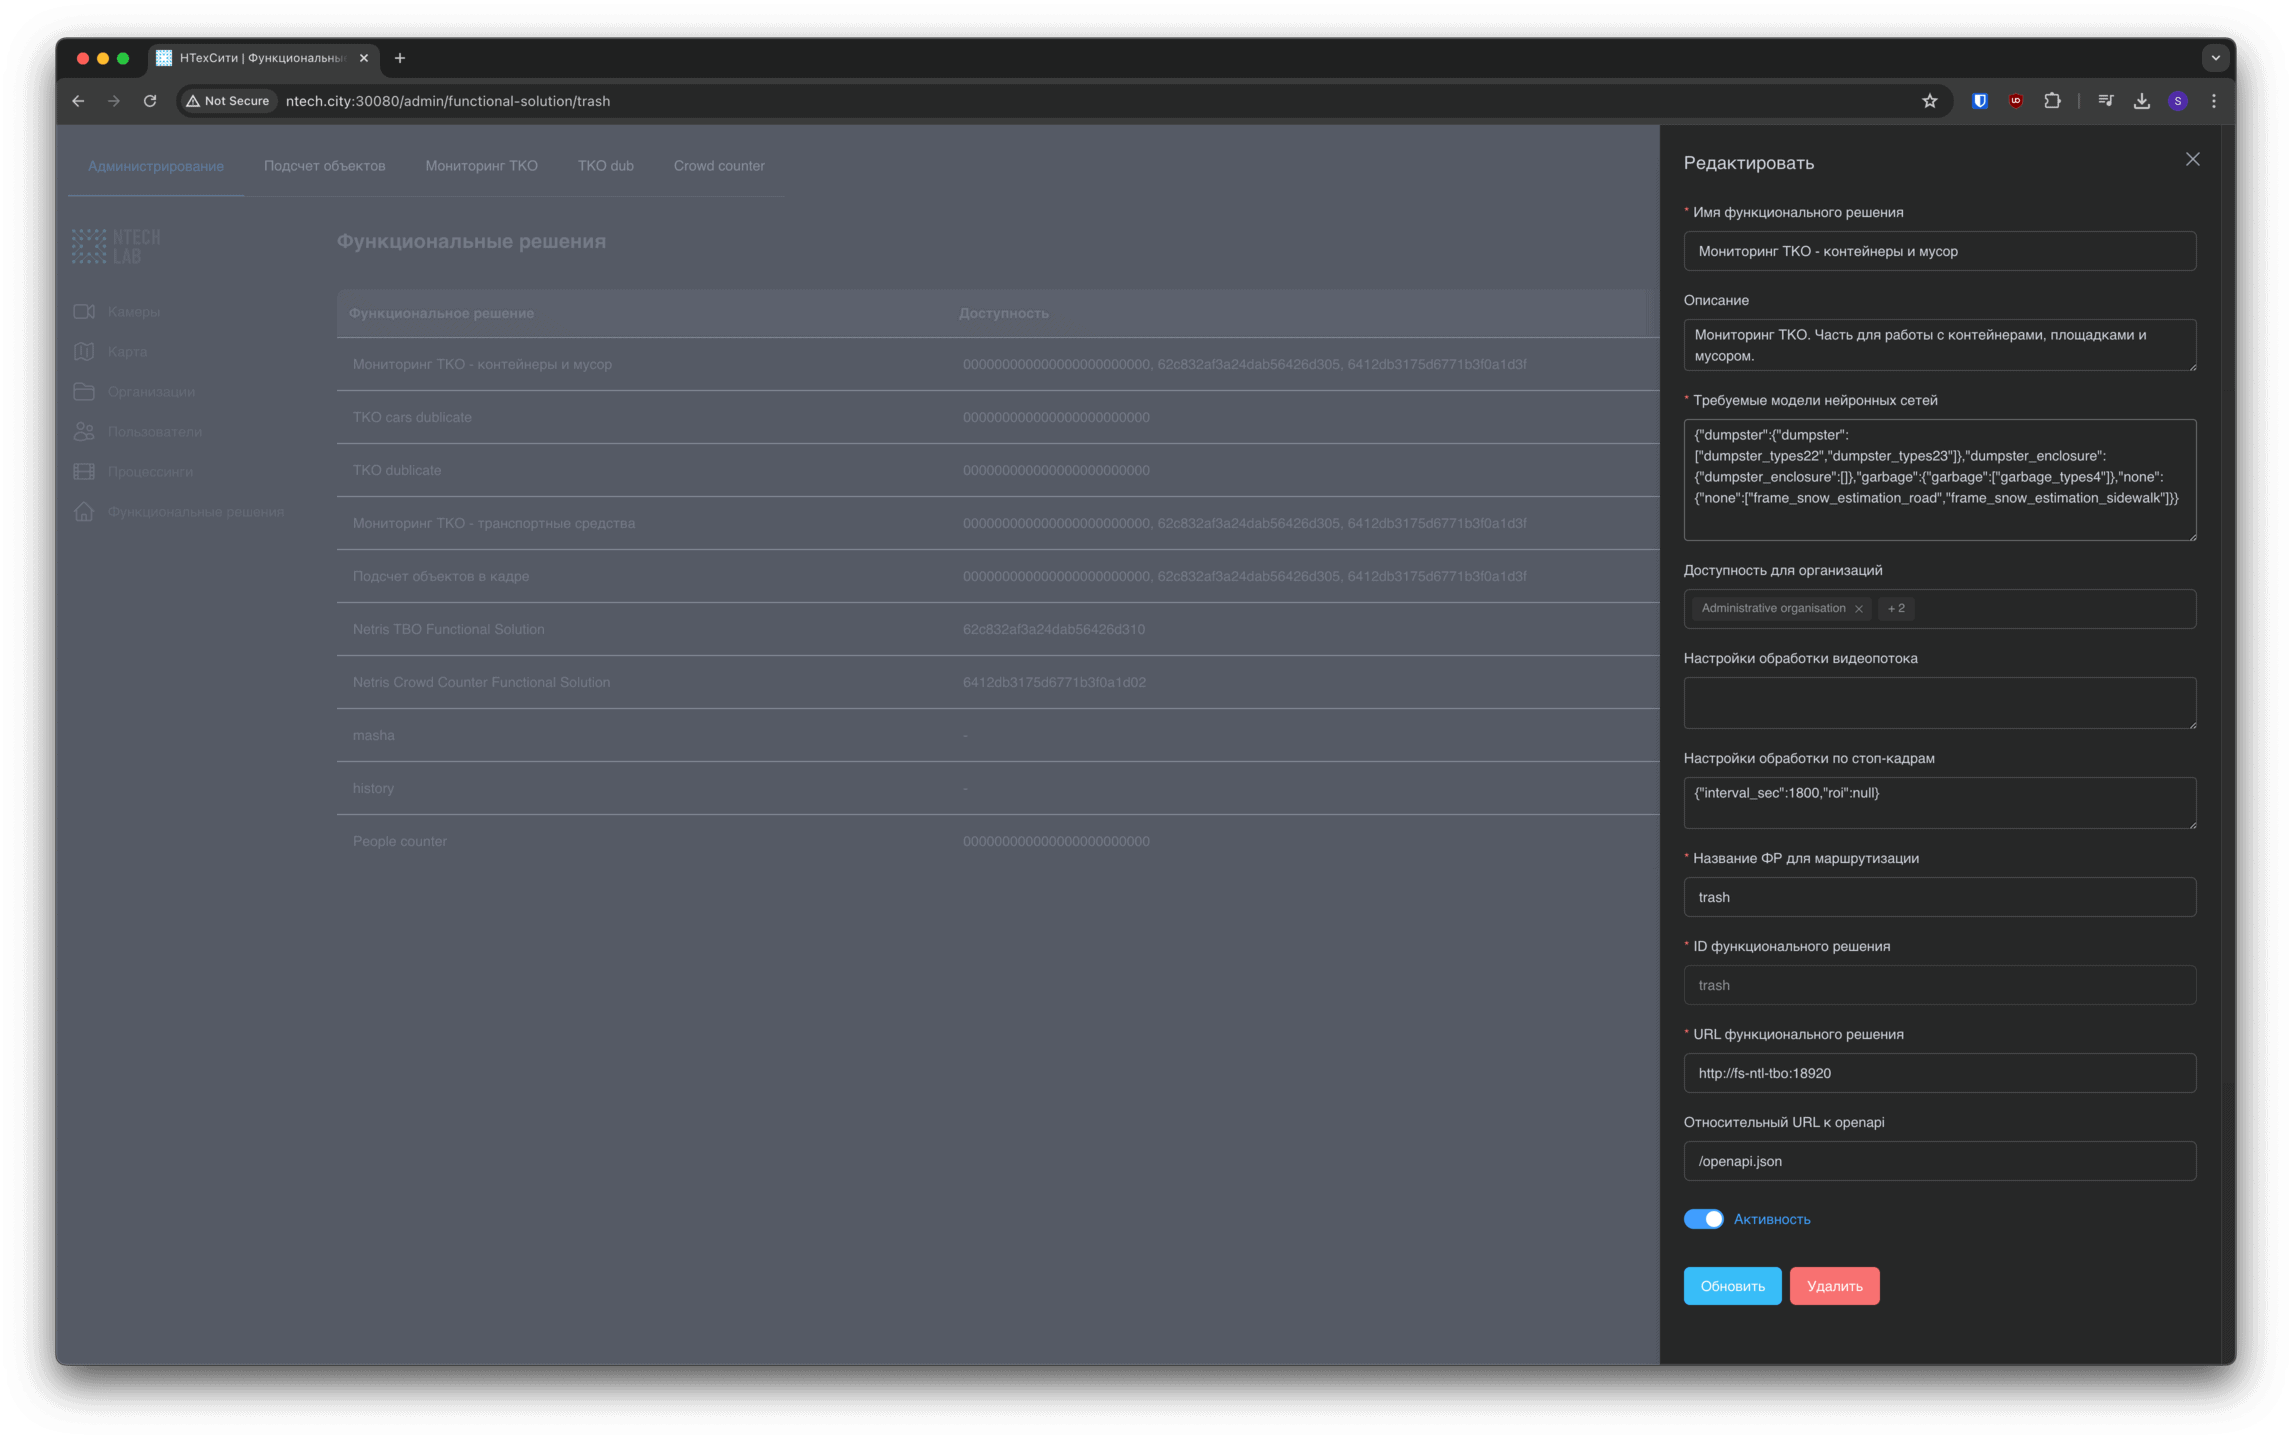The height and width of the screenshot is (1439, 2292).
Task: Open Bitwarden extension icon
Action: (x=1979, y=101)
